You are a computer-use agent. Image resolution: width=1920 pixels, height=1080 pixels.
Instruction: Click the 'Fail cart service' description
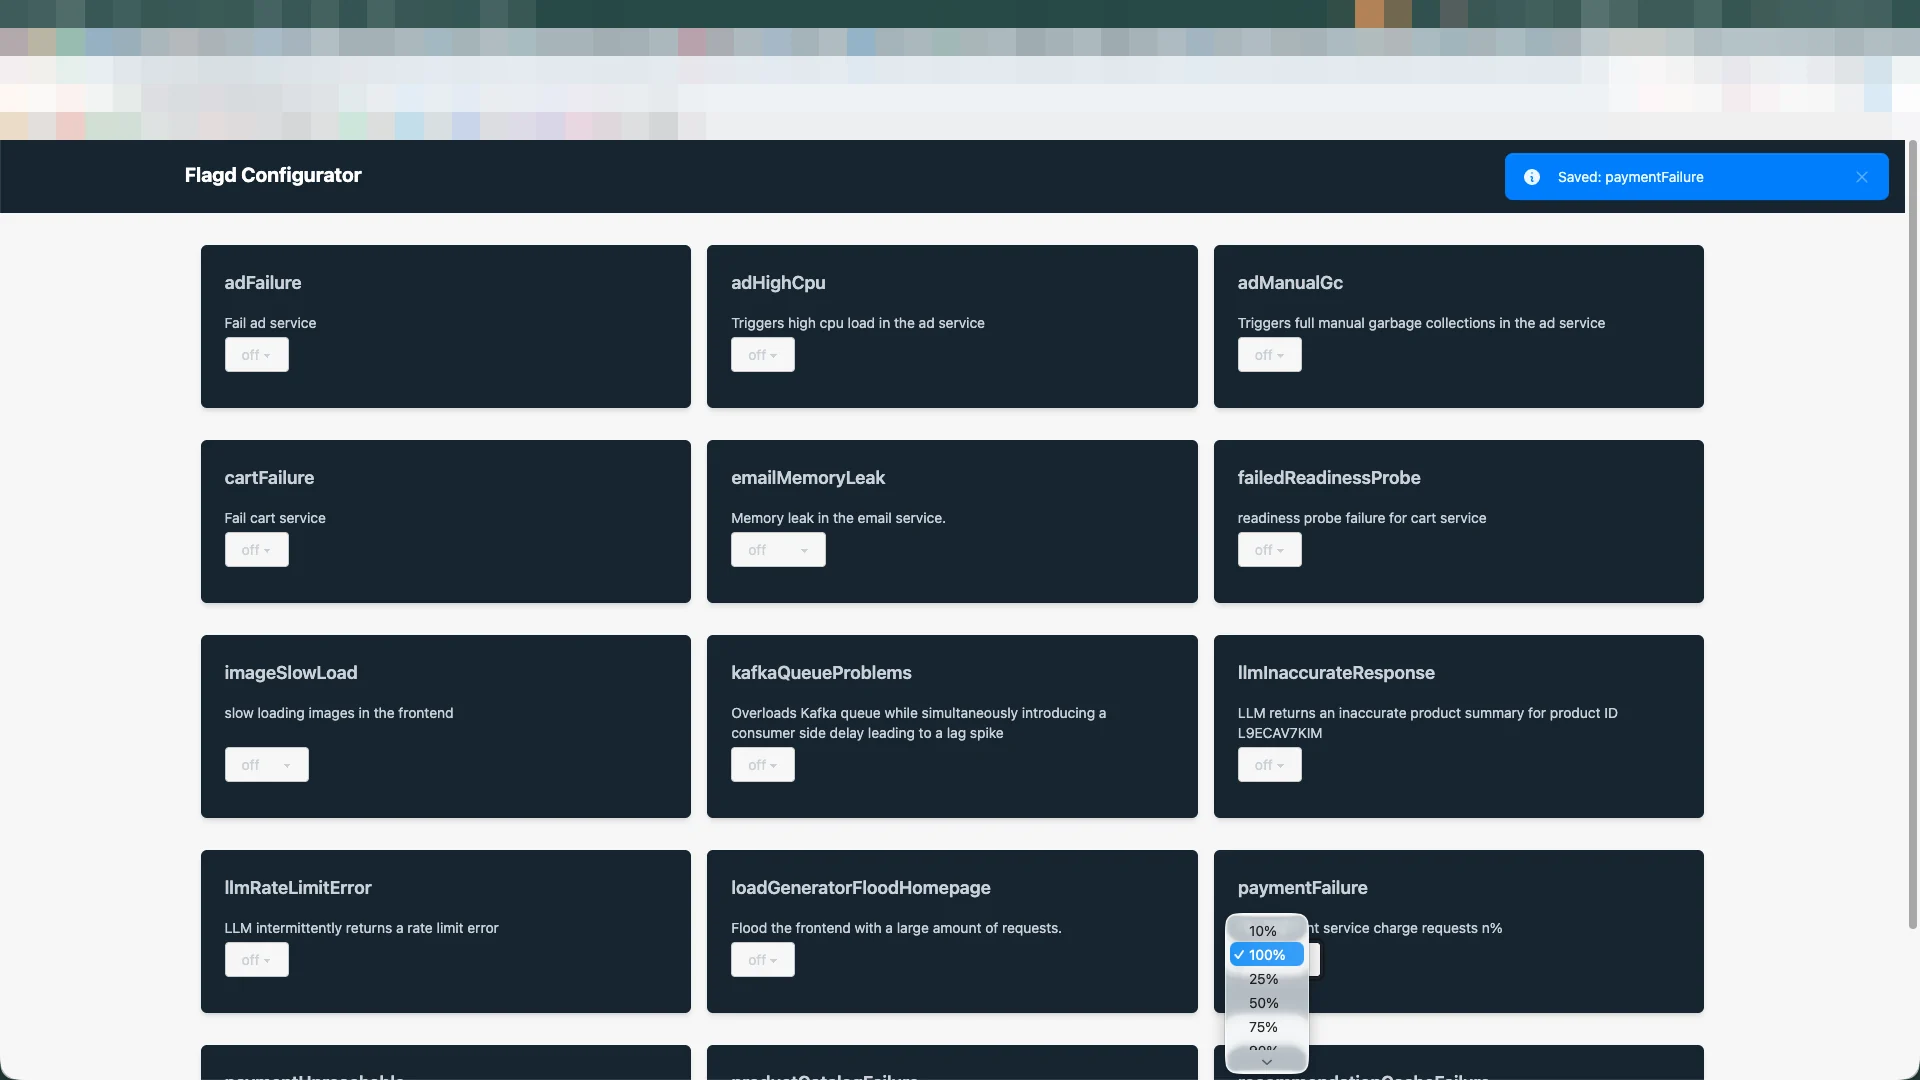point(275,518)
